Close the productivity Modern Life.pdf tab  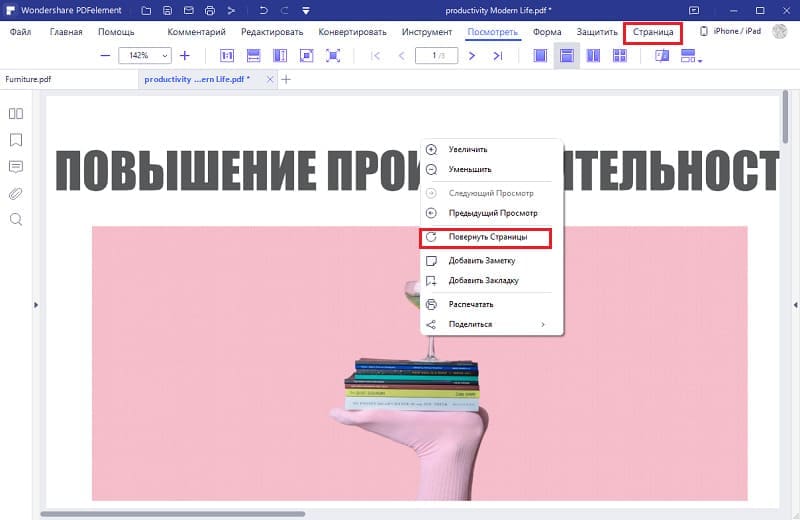[270, 79]
